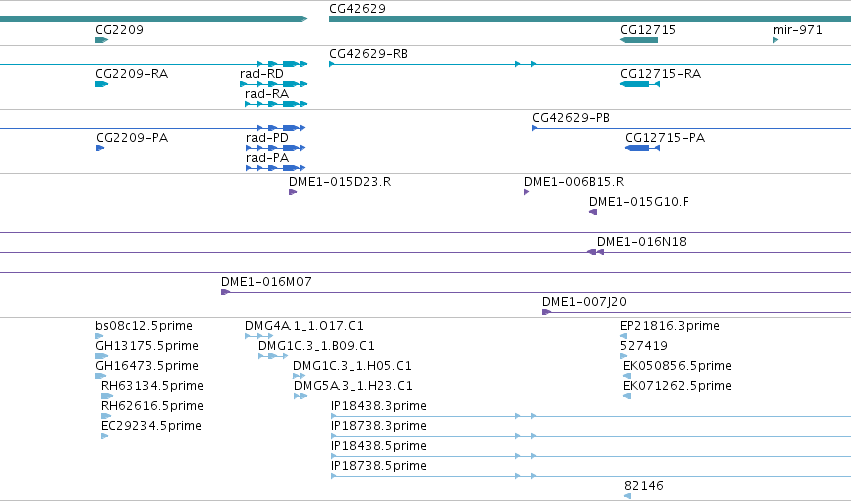Select the IP18438.3prime label
This screenshot has width=851, height=501.
[x=378, y=407]
